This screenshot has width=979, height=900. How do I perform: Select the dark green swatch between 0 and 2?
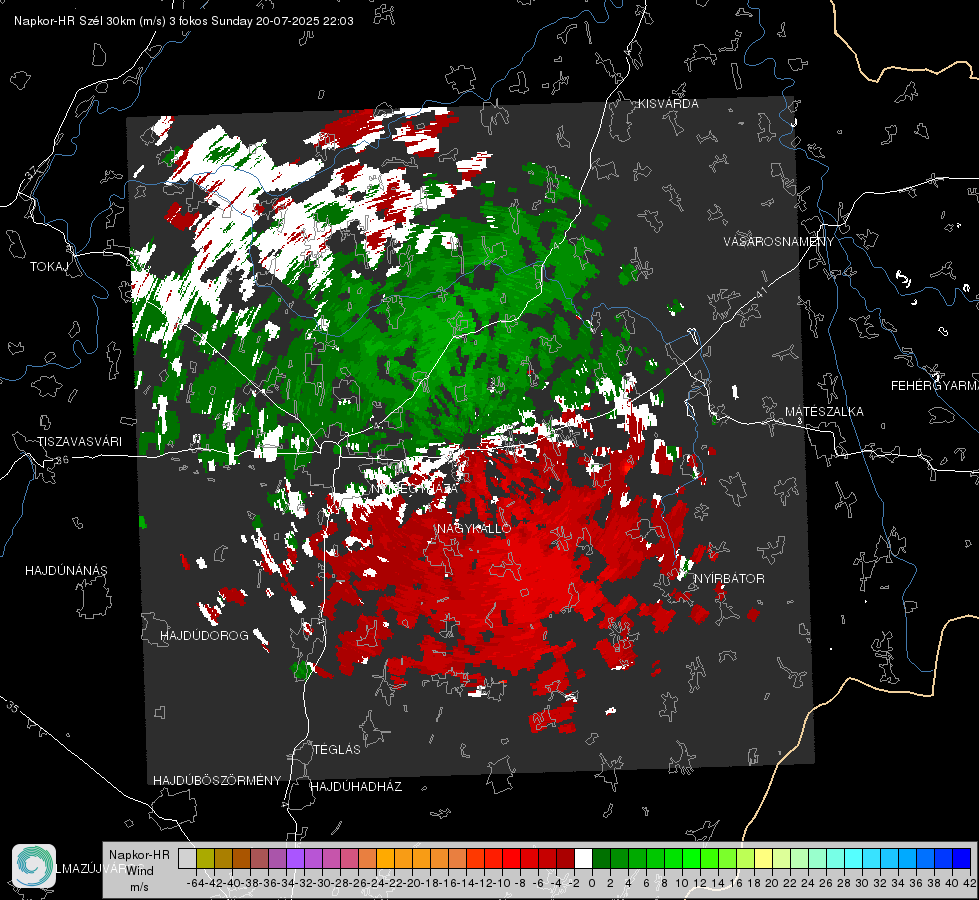[601, 858]
